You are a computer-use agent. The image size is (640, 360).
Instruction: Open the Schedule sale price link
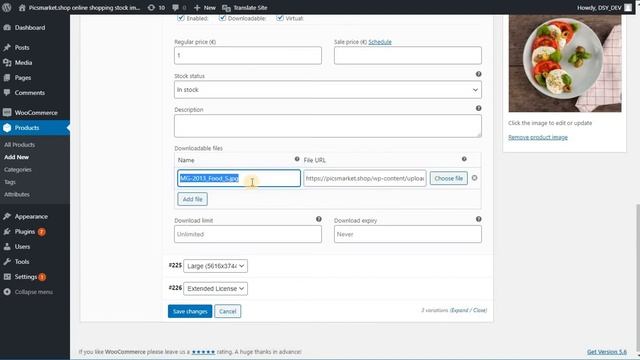pos(380,42)
